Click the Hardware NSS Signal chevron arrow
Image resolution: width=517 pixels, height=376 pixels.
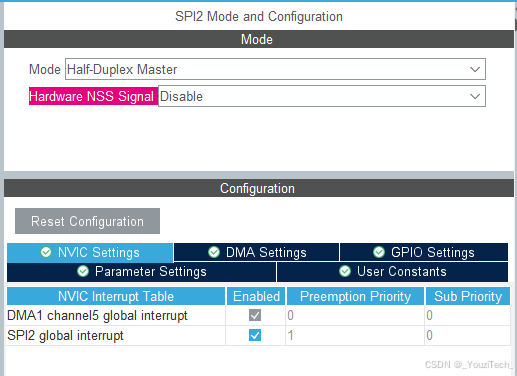pyautogui.click(x=475, y=96)
